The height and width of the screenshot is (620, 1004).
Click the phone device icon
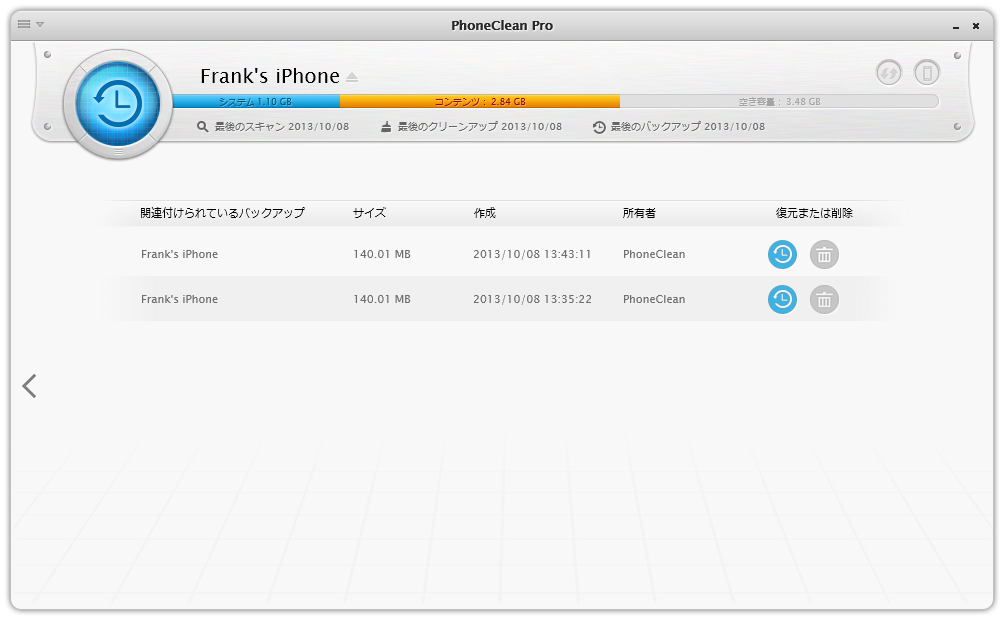click(927, 72)
